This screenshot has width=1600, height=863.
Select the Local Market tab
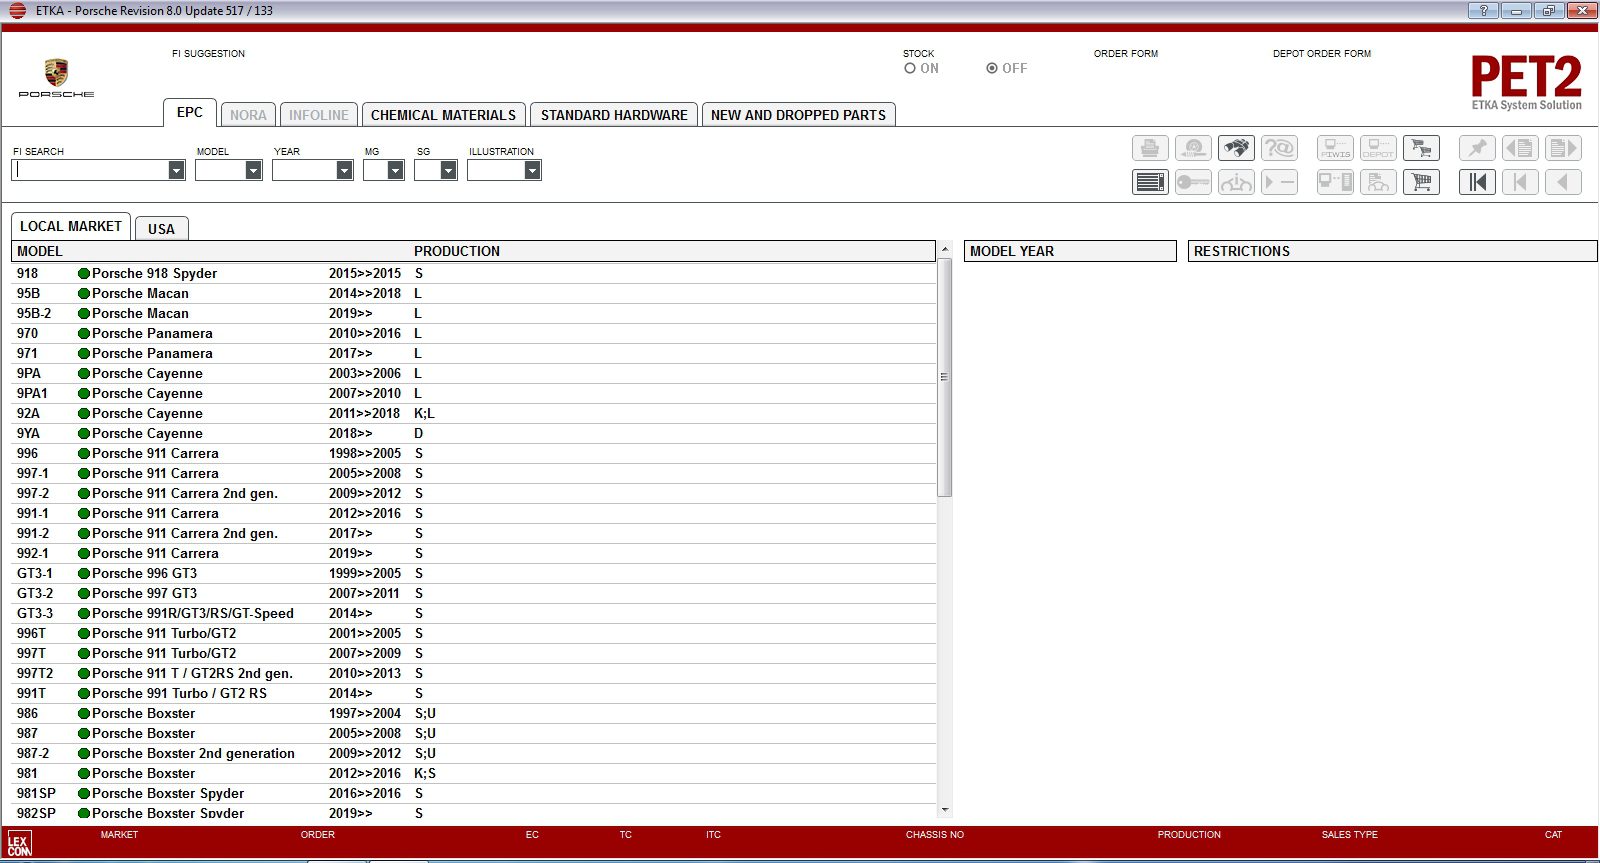click(x=71, y=226)
